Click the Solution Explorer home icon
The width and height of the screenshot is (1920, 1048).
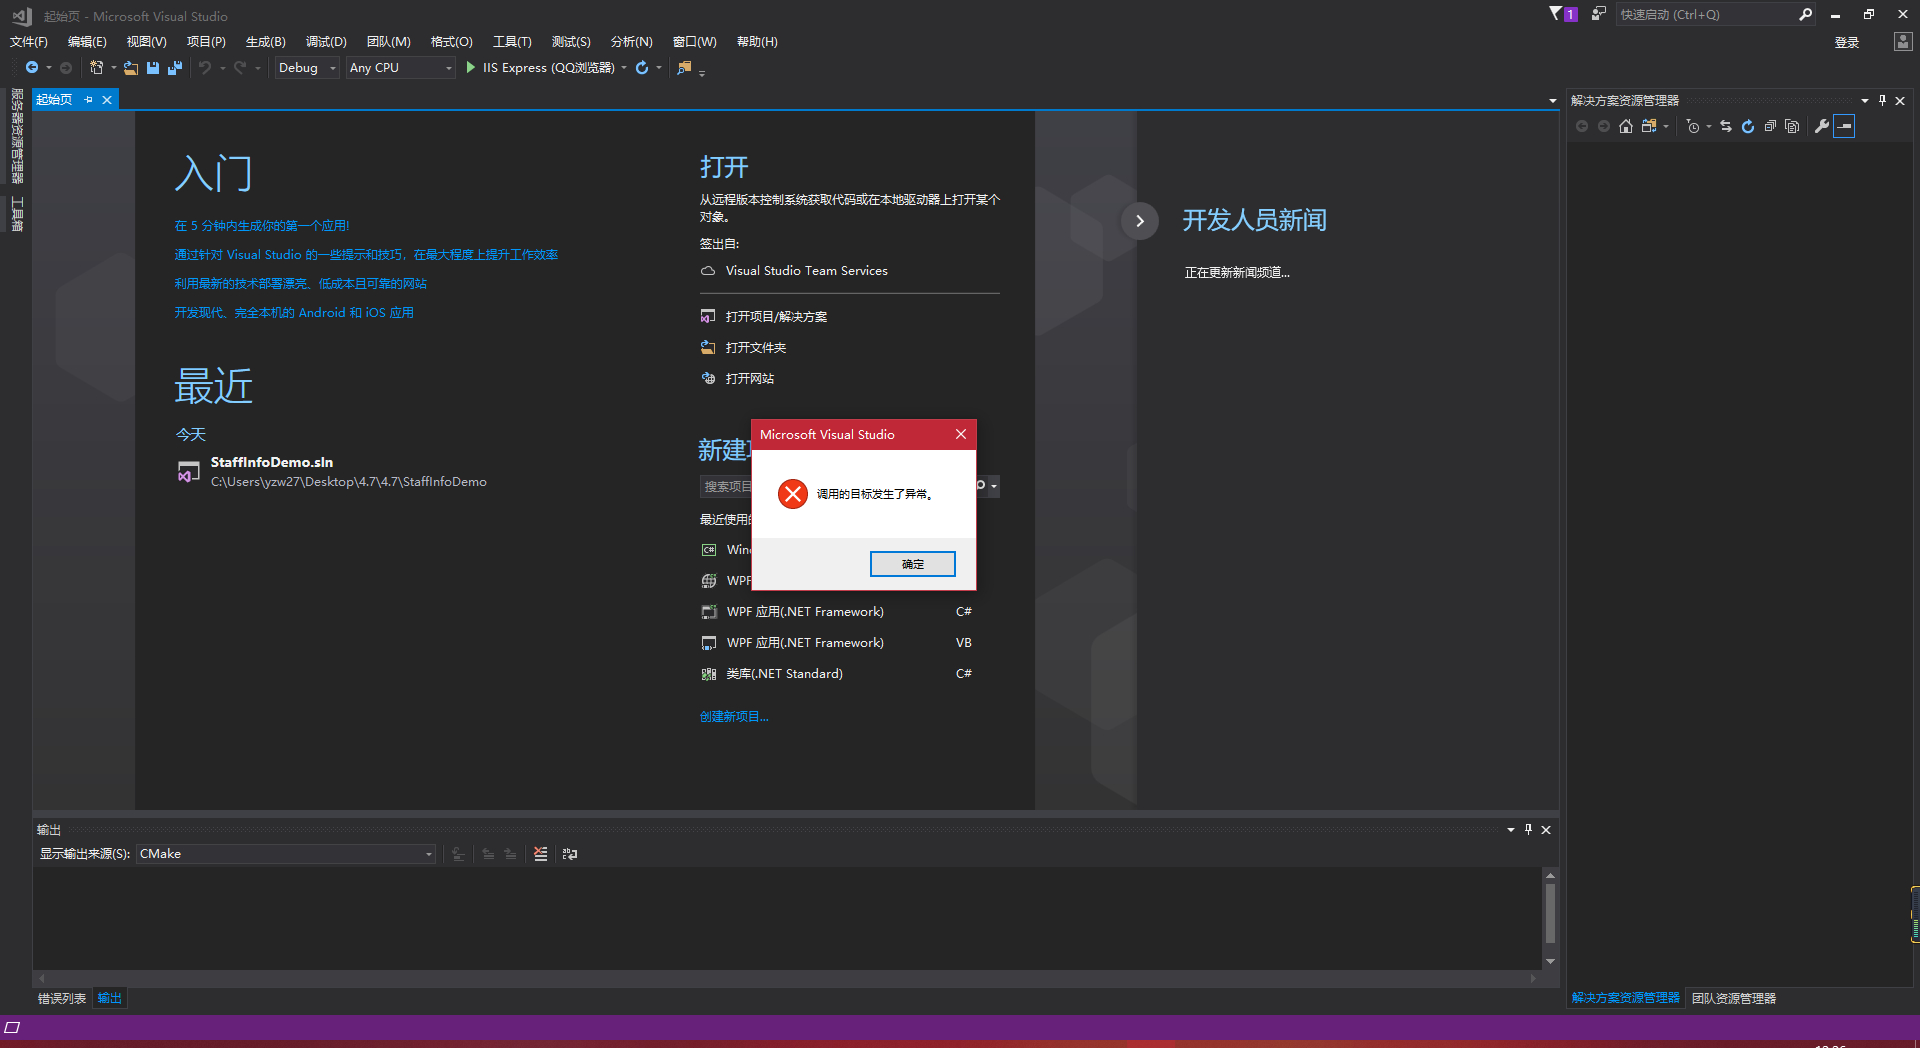tap(1626, 126)
